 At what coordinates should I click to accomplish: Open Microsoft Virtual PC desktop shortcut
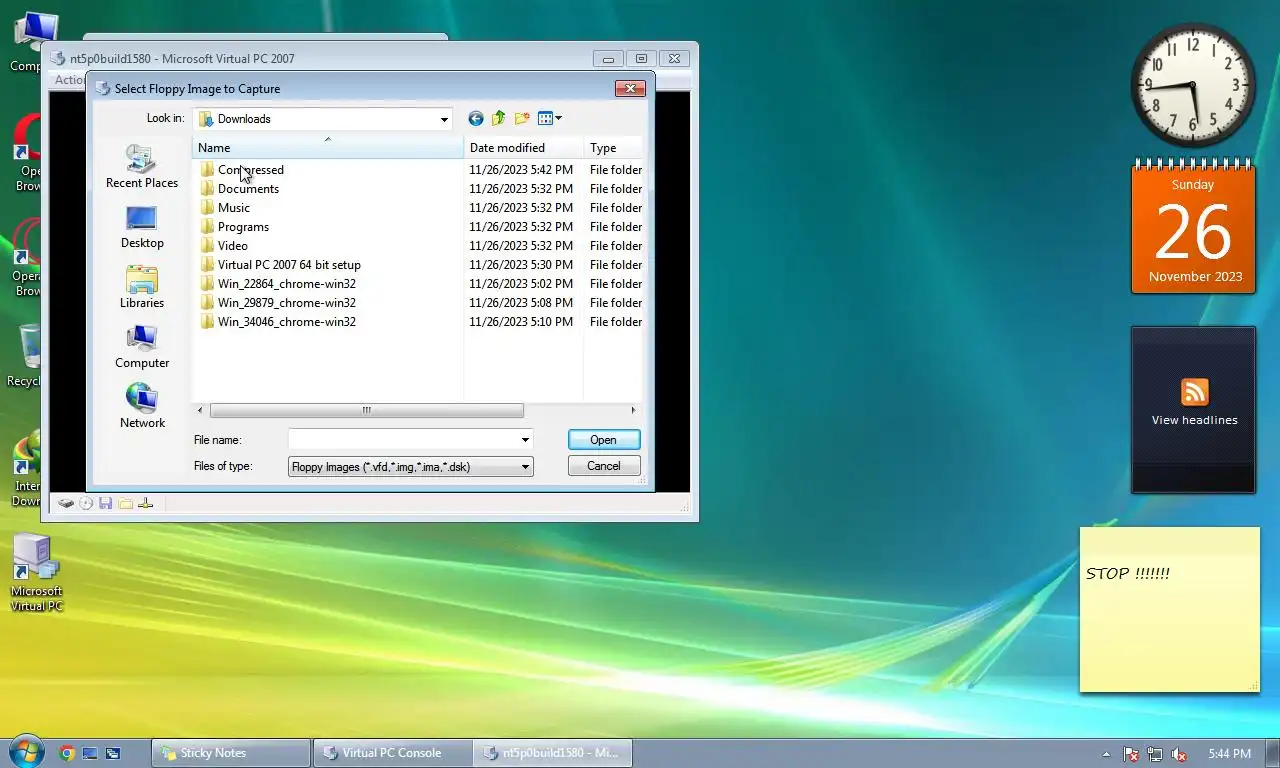coord(36,573)
